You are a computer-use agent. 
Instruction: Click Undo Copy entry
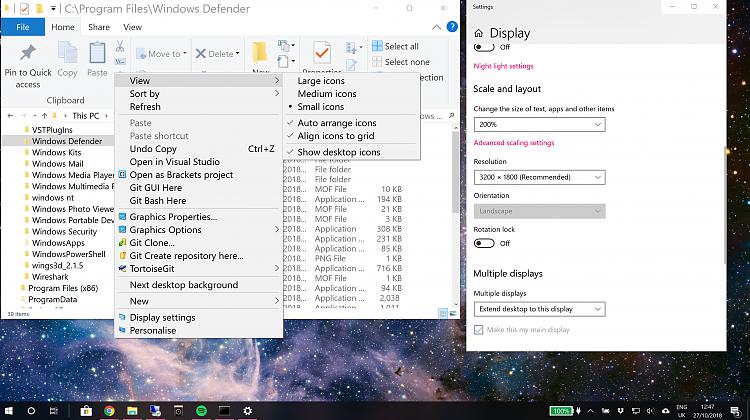199,149
